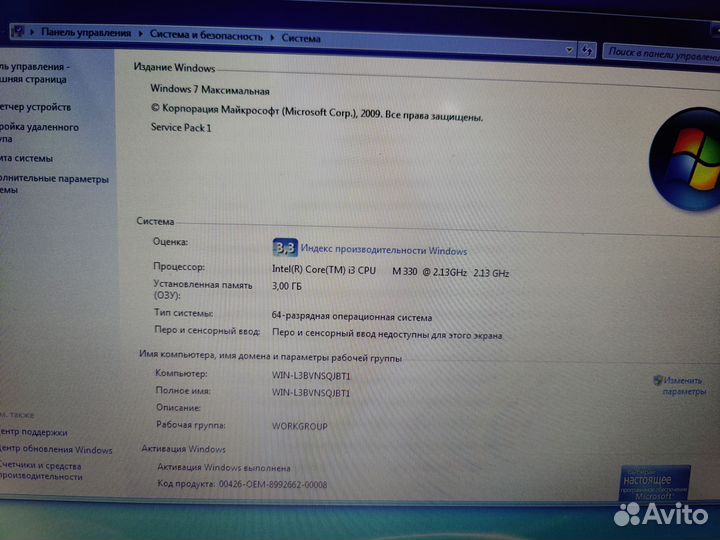Open 'Индекс производительности Windows' link

[x=384, y=250]
